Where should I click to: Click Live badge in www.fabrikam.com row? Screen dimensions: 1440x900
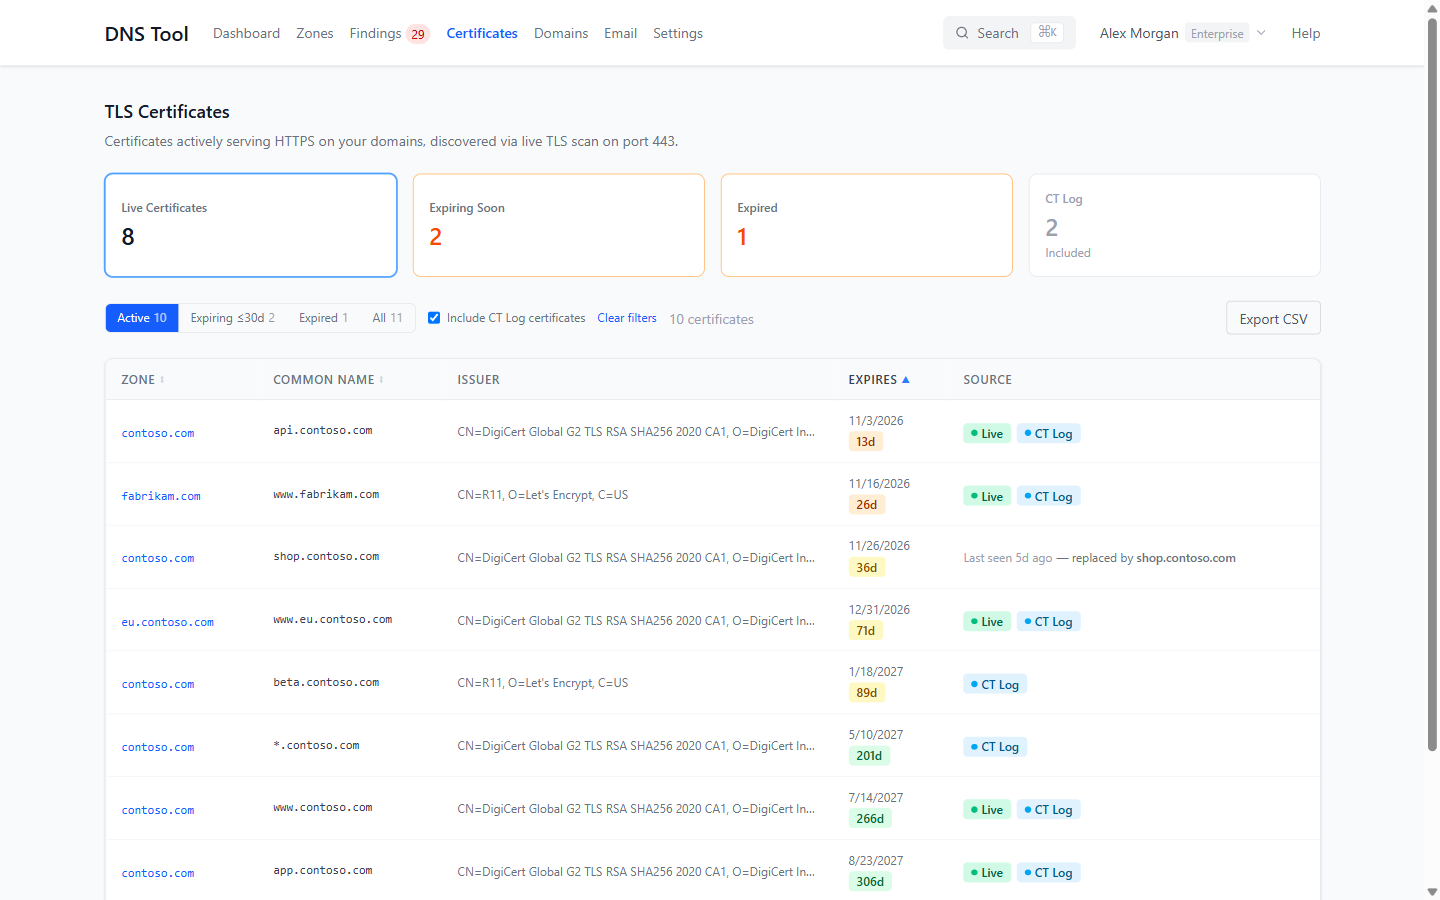click(x=987, y=496)
